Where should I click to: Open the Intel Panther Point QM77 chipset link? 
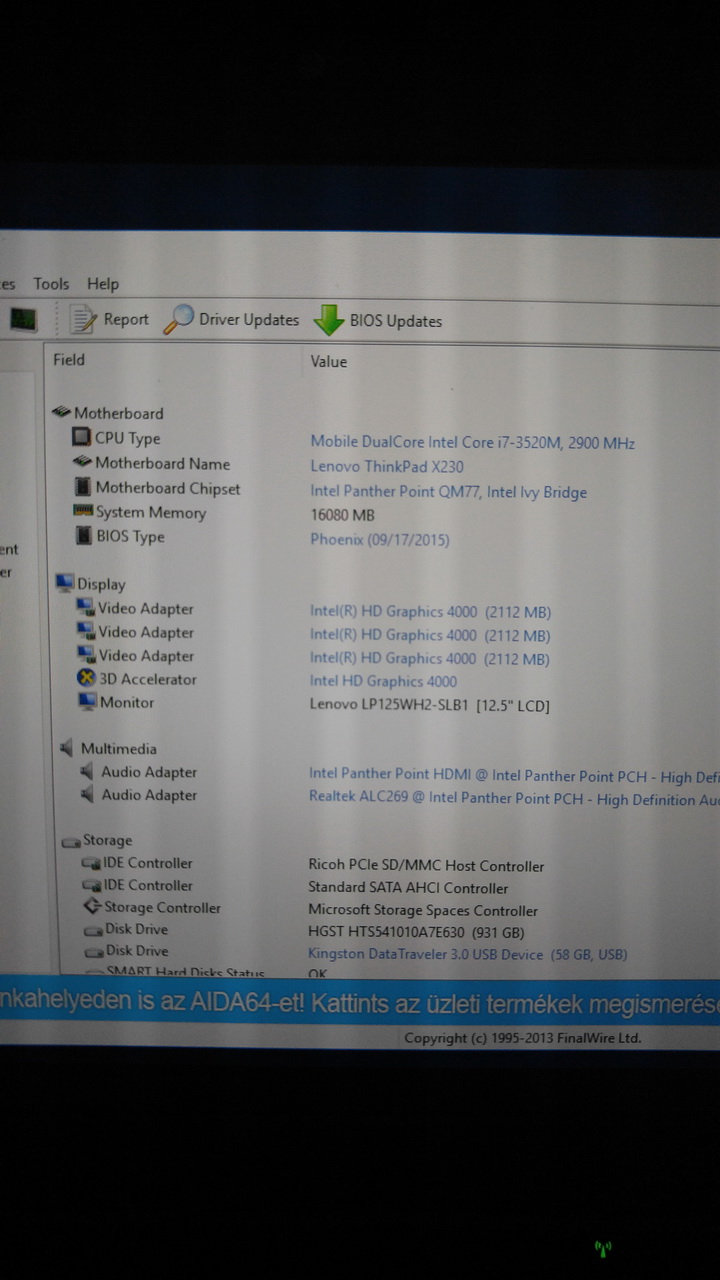448,491
